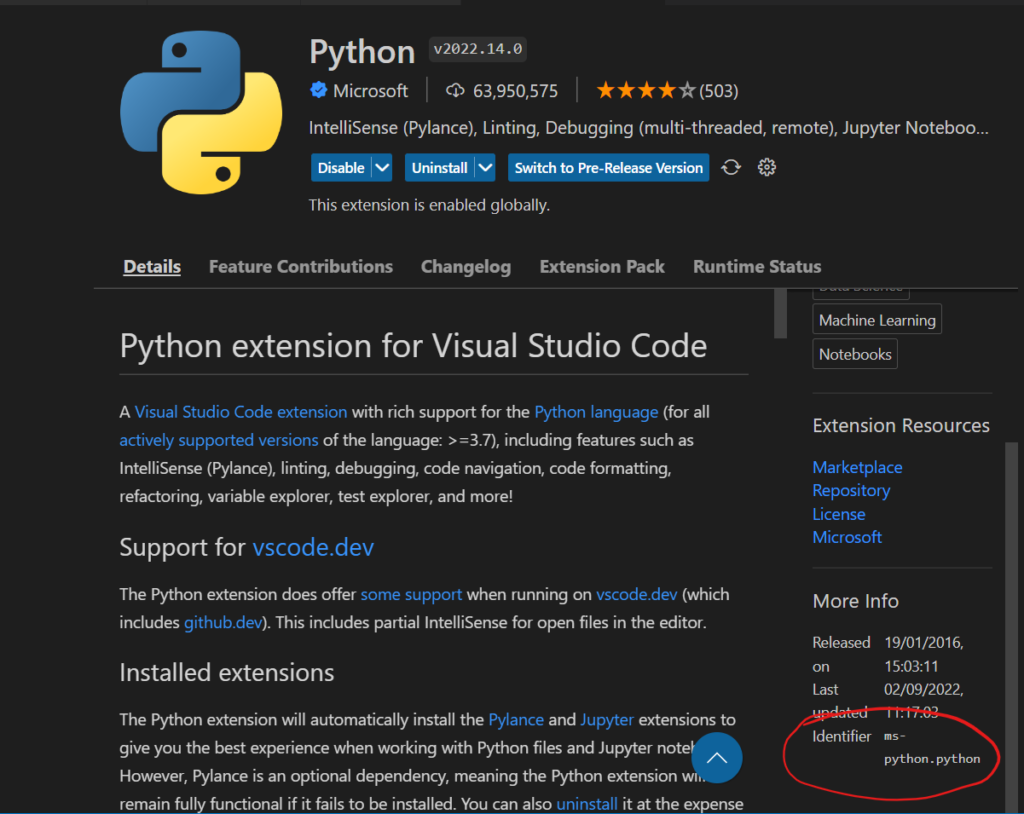
Task: Click the sync extension refresh icon
Action: pyautogui.click(x=731, y=167)
